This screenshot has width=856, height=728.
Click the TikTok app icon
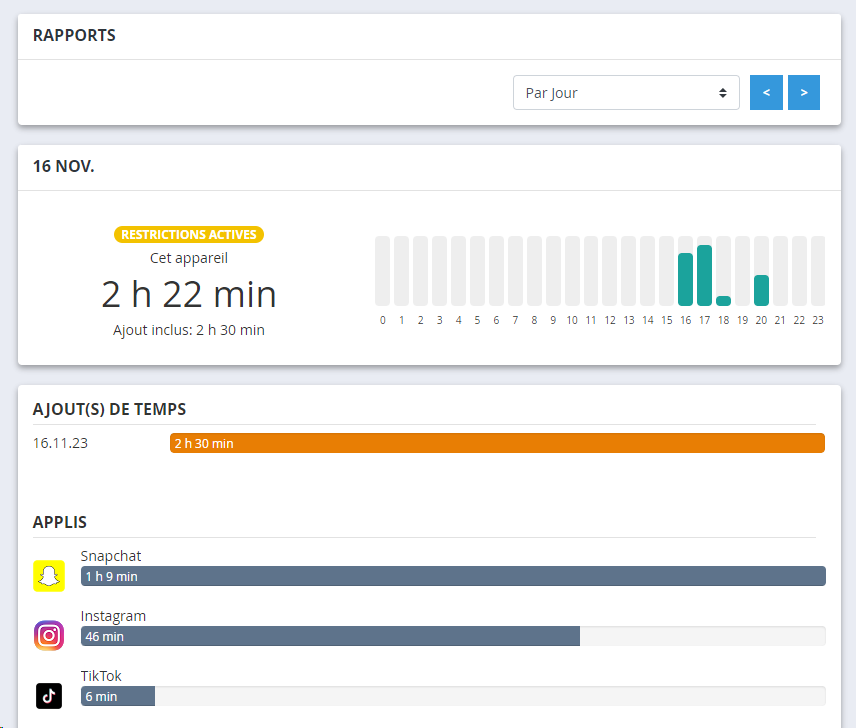coord(49,696)
